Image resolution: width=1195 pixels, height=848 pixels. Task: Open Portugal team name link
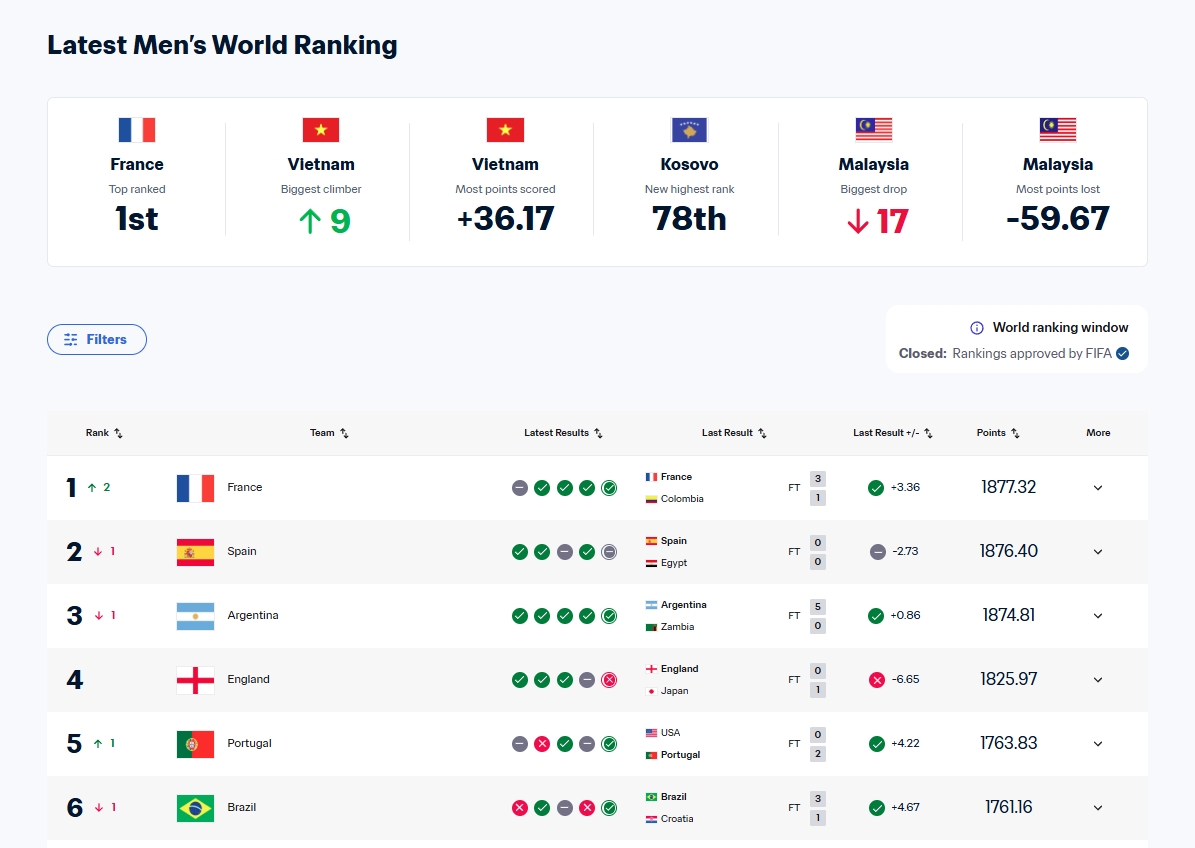[249, 744]
